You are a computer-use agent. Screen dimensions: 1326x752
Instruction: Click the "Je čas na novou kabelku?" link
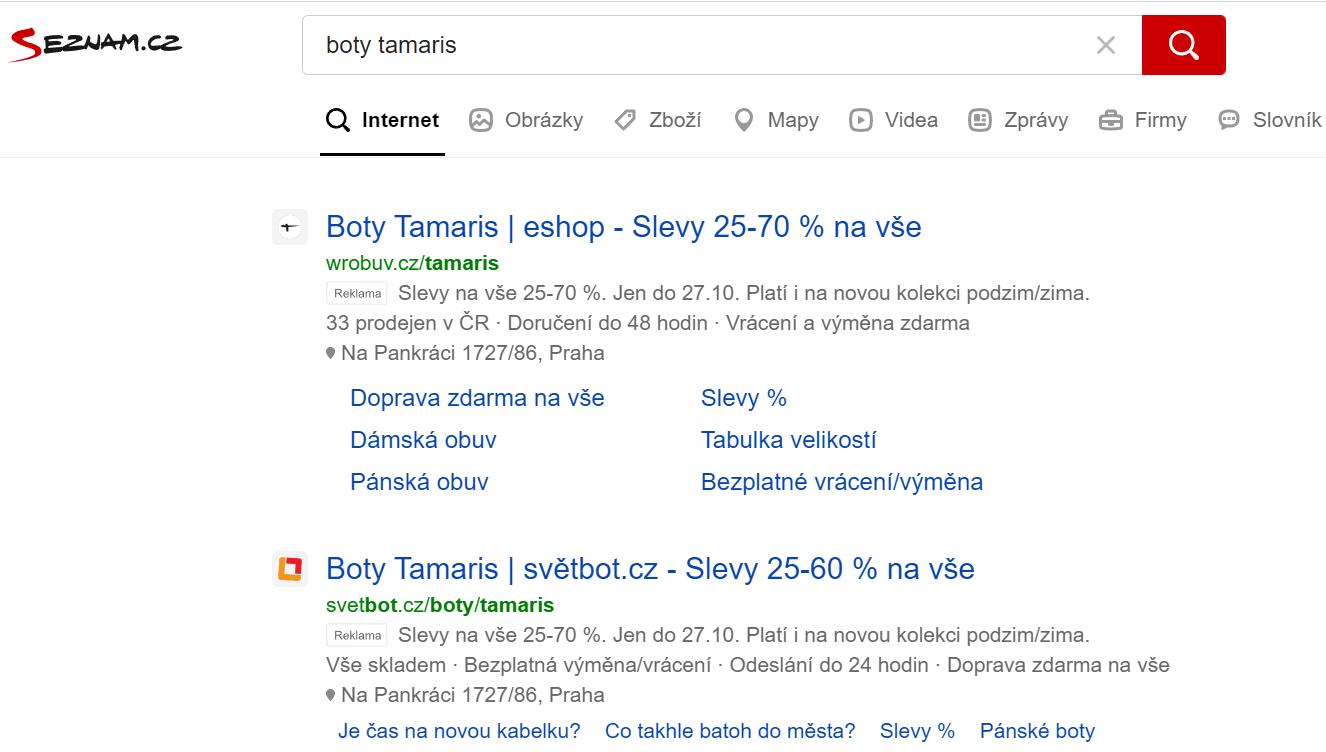pyautogui.click(x=459, y=731)
